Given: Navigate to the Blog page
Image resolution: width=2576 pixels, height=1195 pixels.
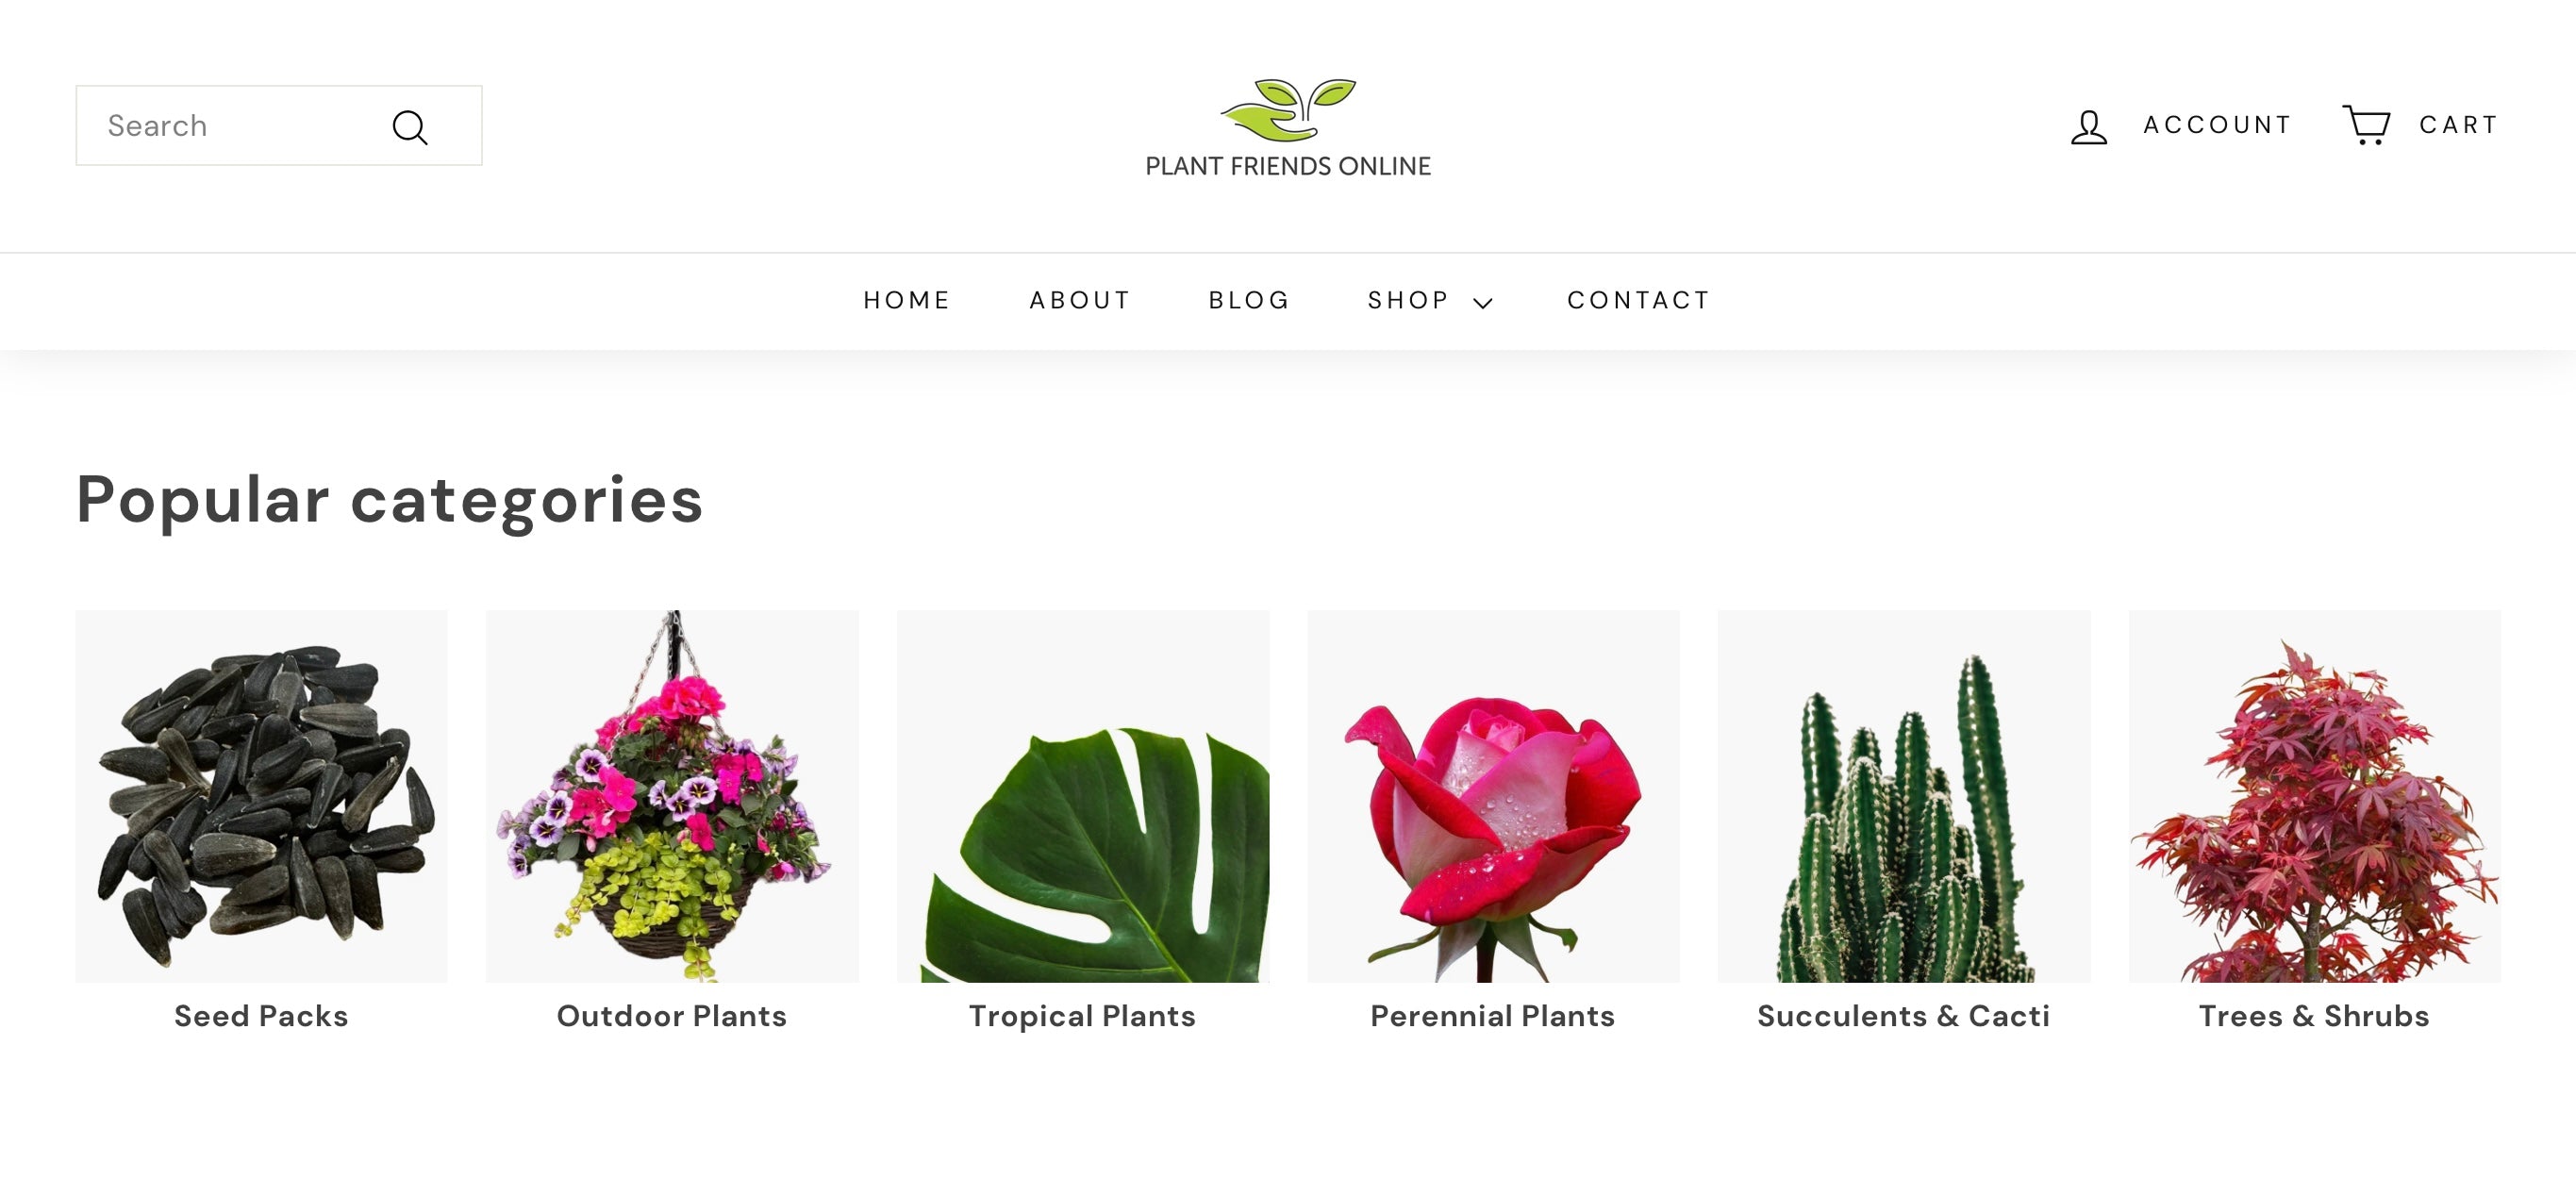Looking at the screenshot, I should click(1249, 300).
